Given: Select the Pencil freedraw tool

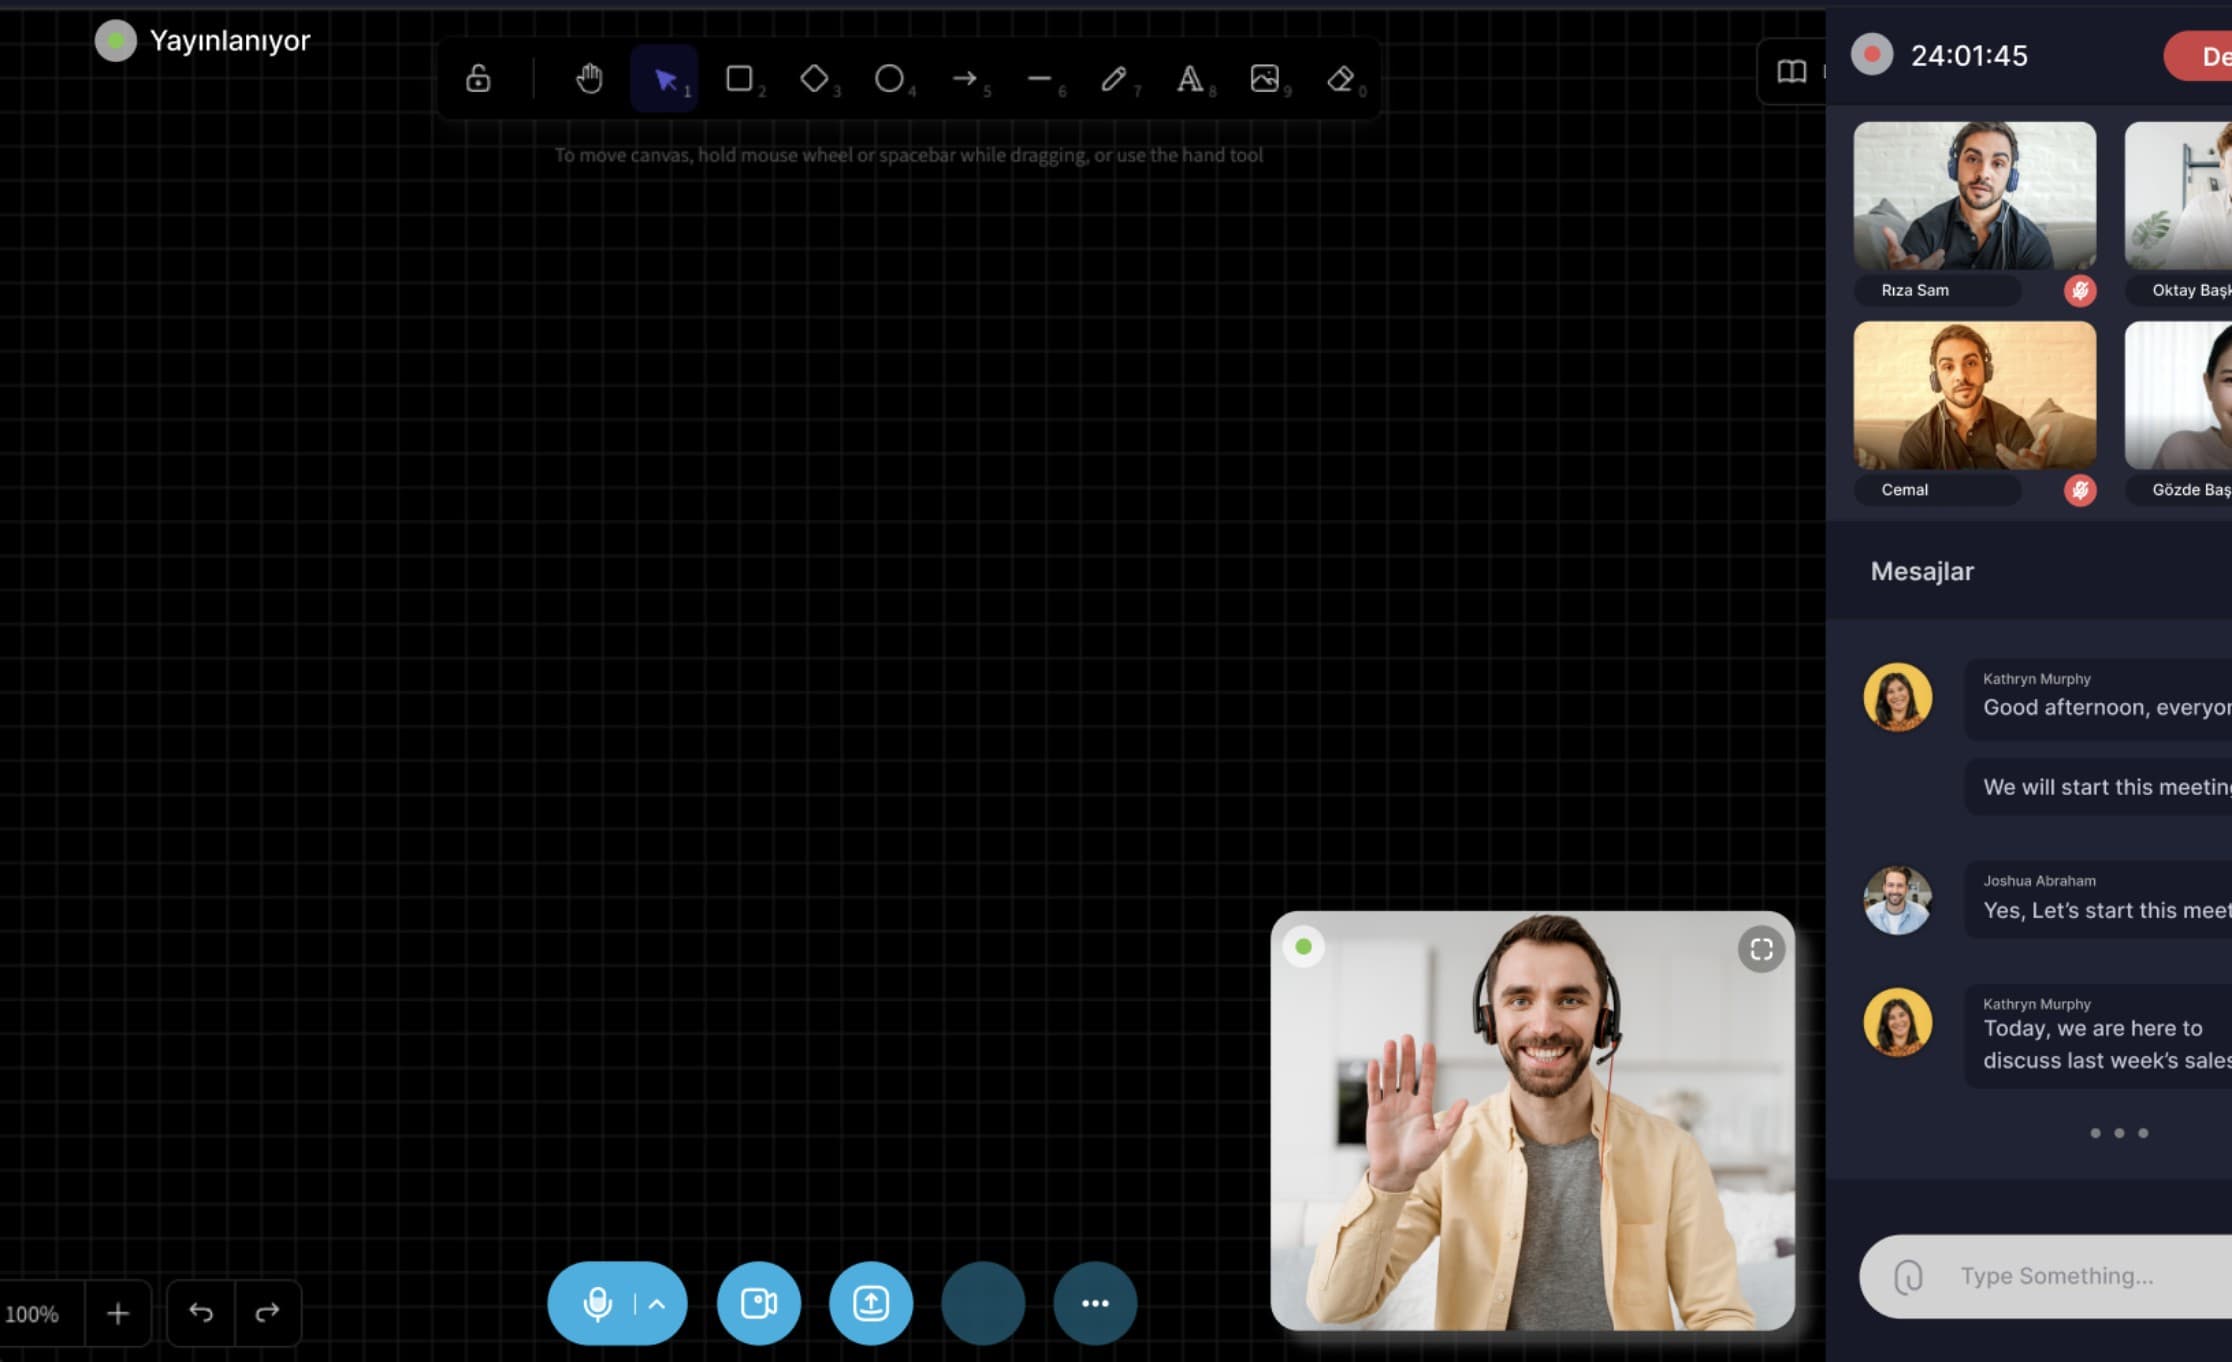Looking at the screenshot, I should 1114,78.
